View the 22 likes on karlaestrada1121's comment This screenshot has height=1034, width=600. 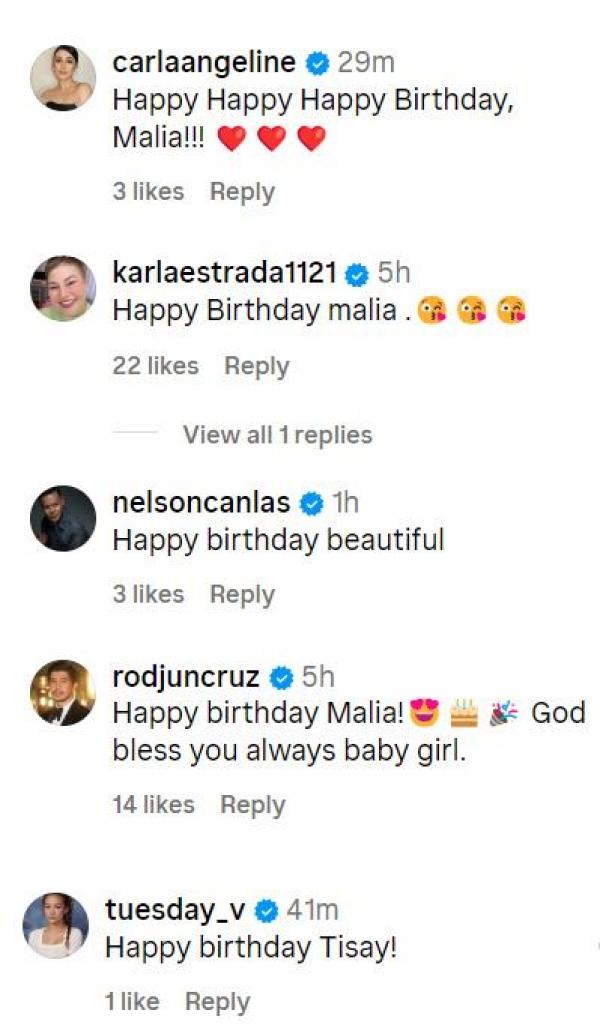(155, 367)
